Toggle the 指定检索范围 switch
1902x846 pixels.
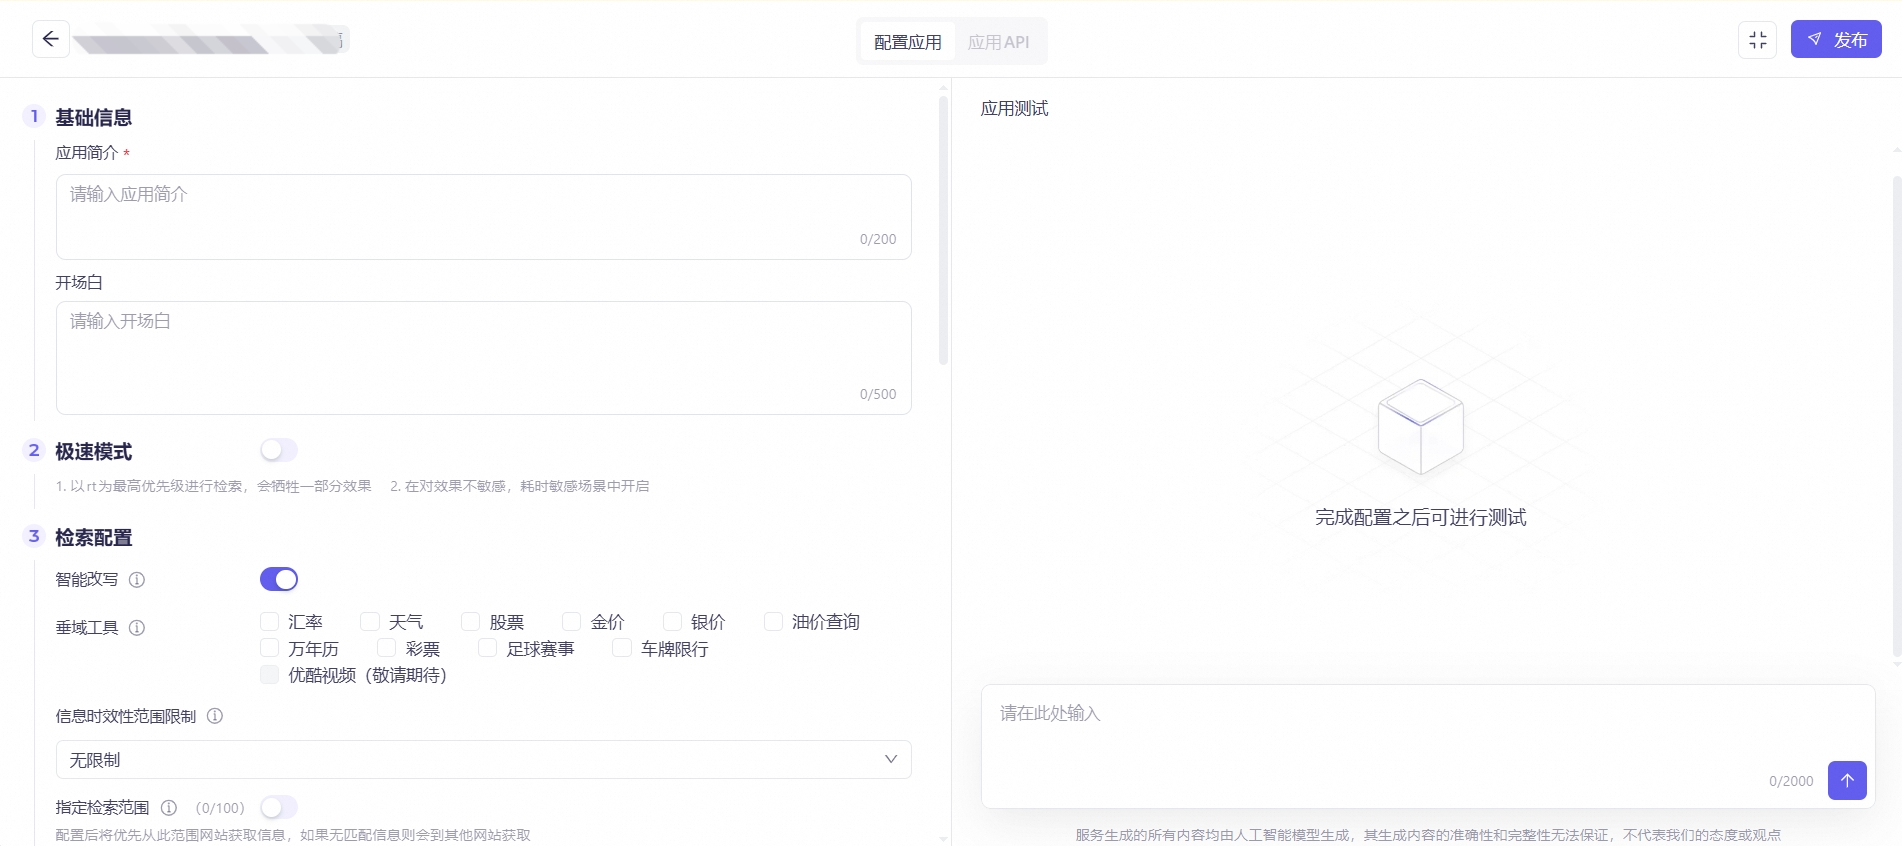[279, 807]
